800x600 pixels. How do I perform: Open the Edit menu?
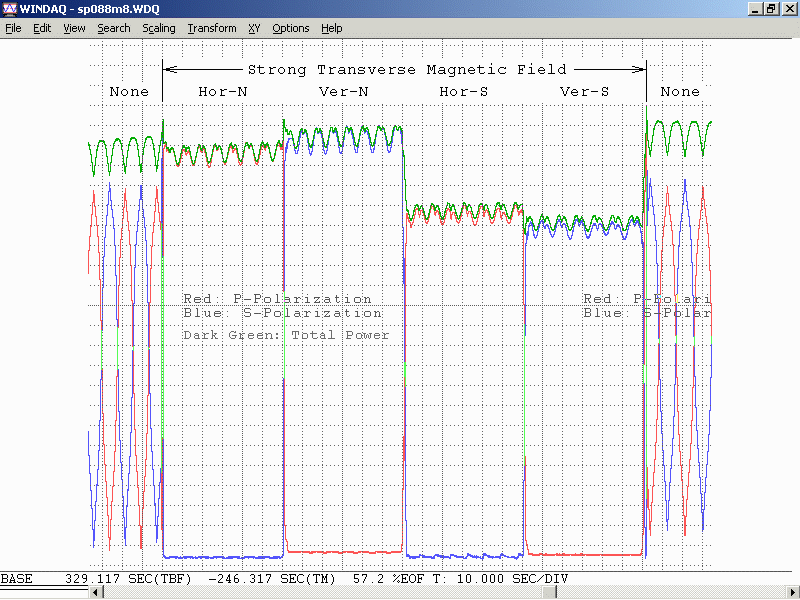42,28
